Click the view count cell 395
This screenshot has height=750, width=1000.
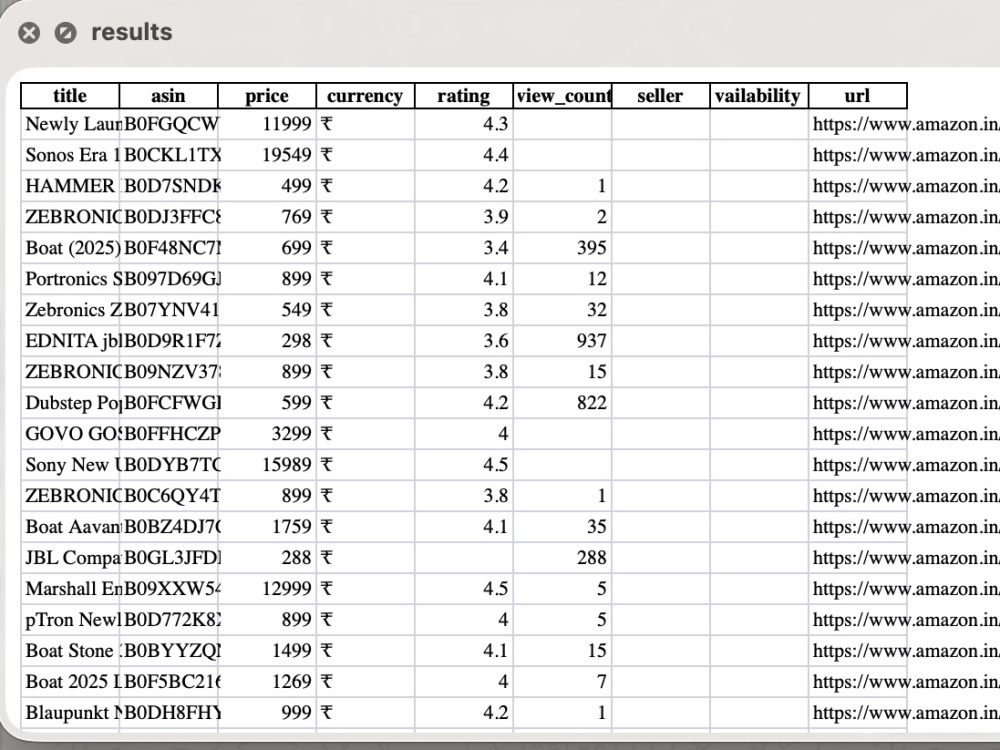(562, 247)
